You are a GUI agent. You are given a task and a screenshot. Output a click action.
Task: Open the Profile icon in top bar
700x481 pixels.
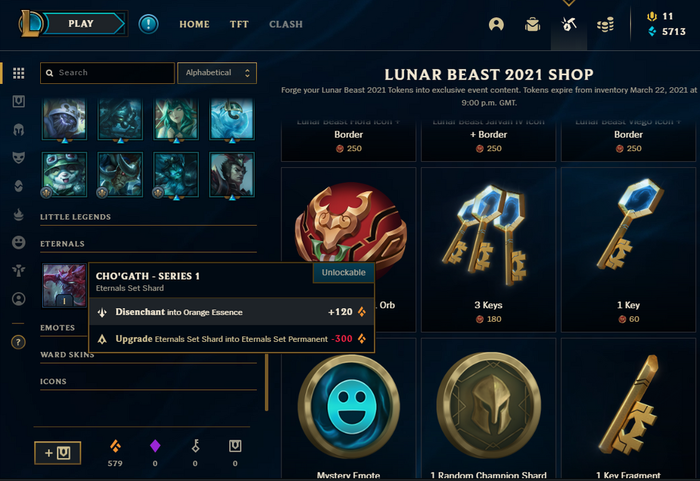pos(496,24)
